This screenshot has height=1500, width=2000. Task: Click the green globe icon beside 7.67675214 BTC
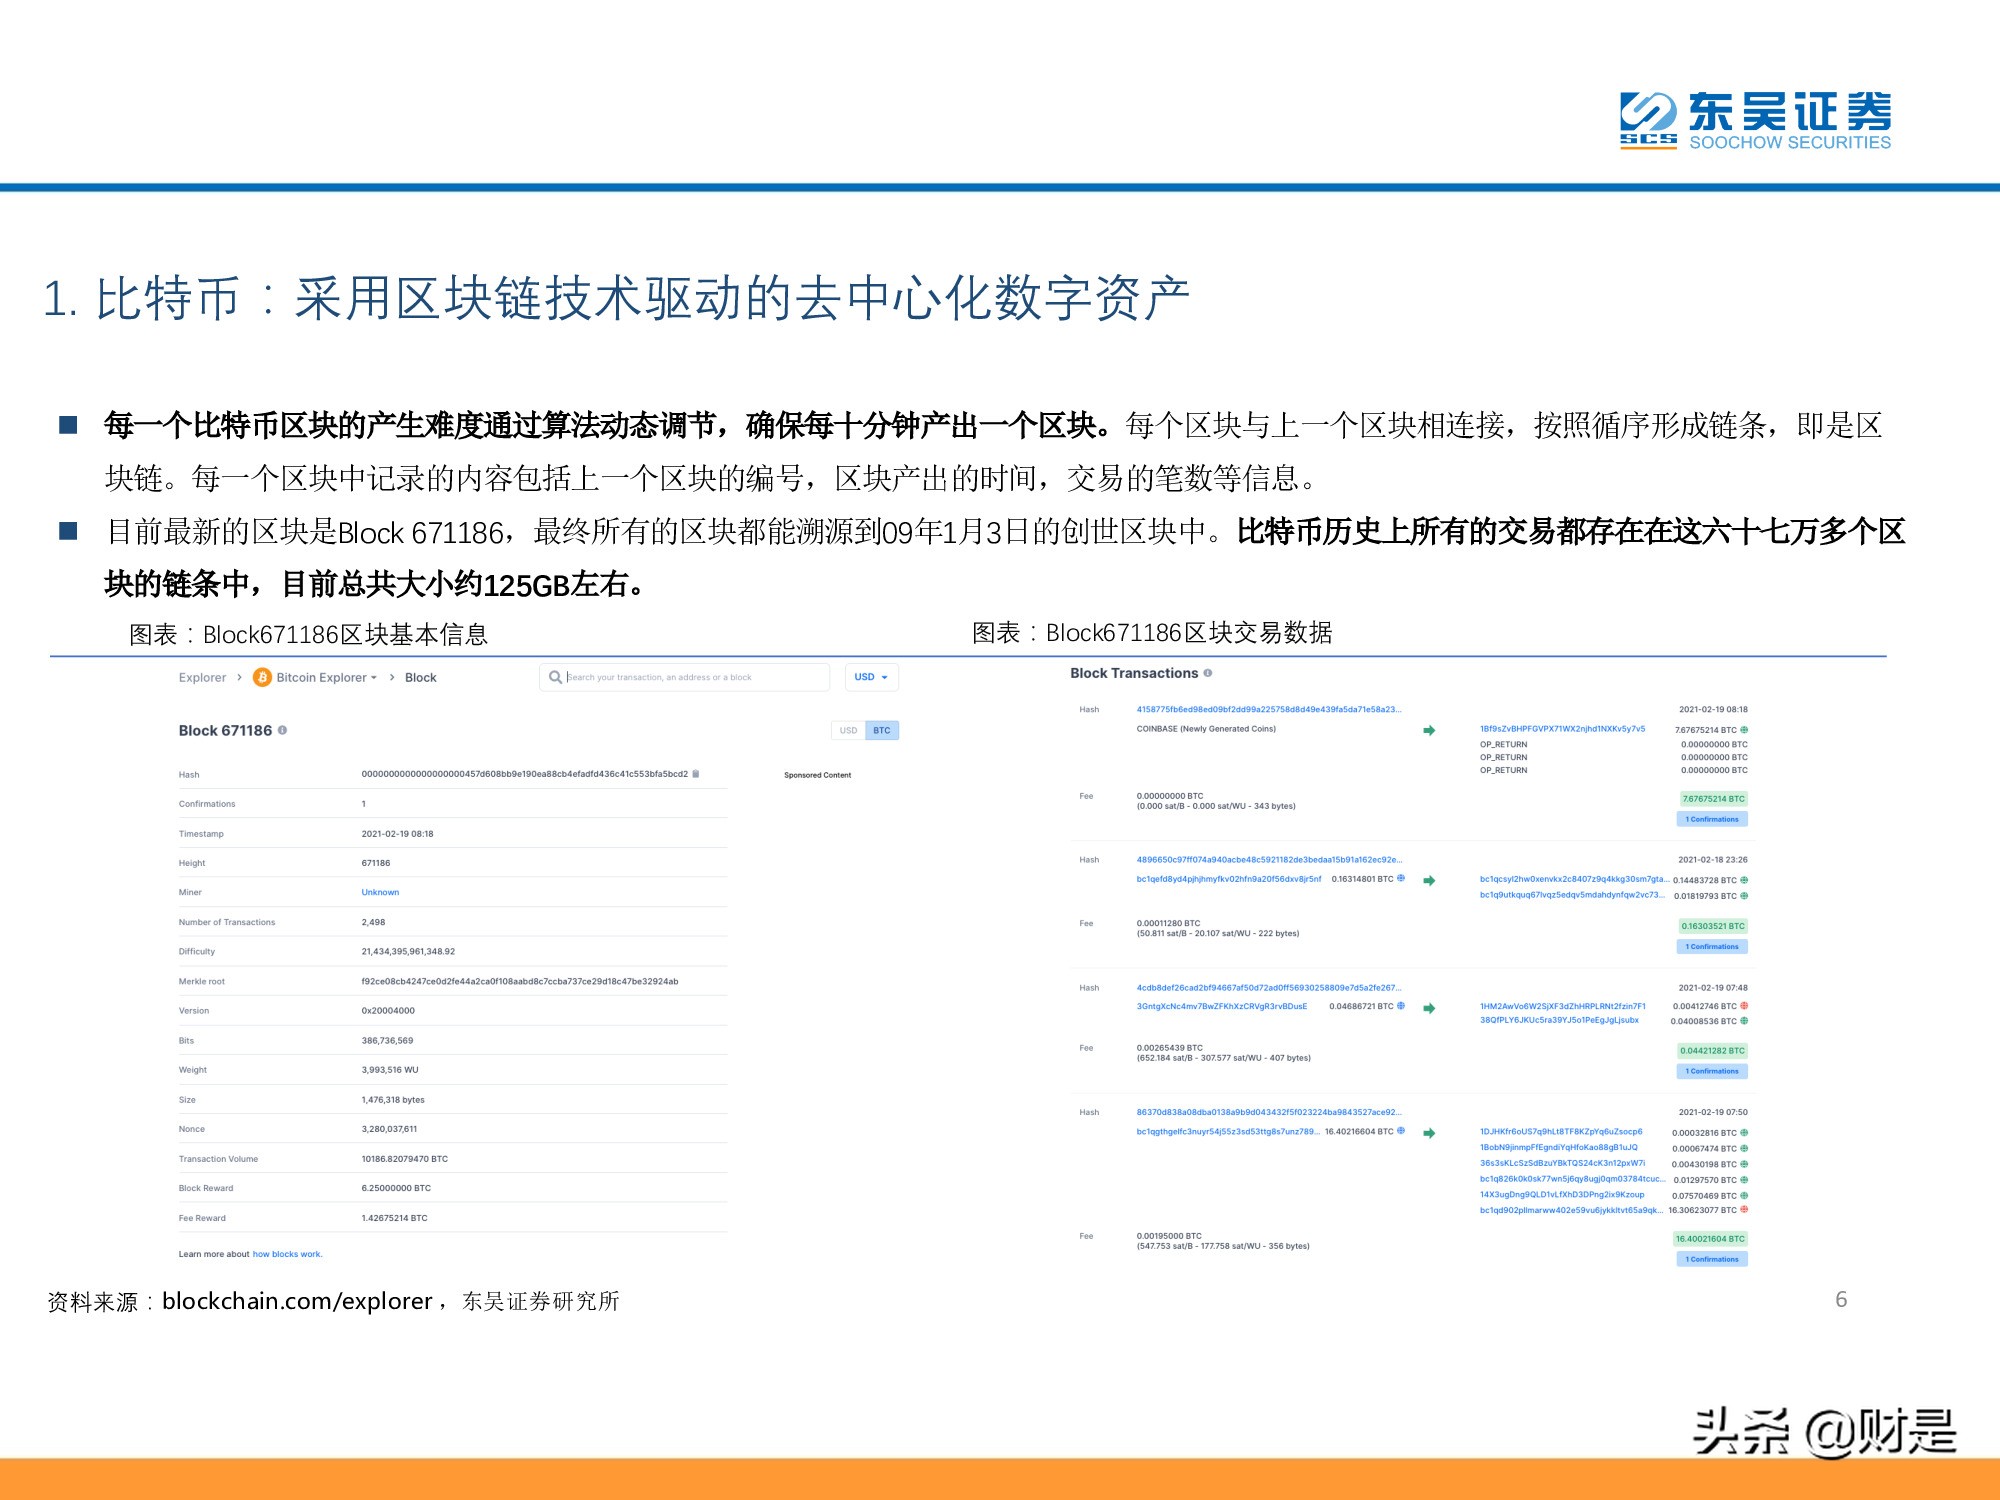[x=1746, y=730]
